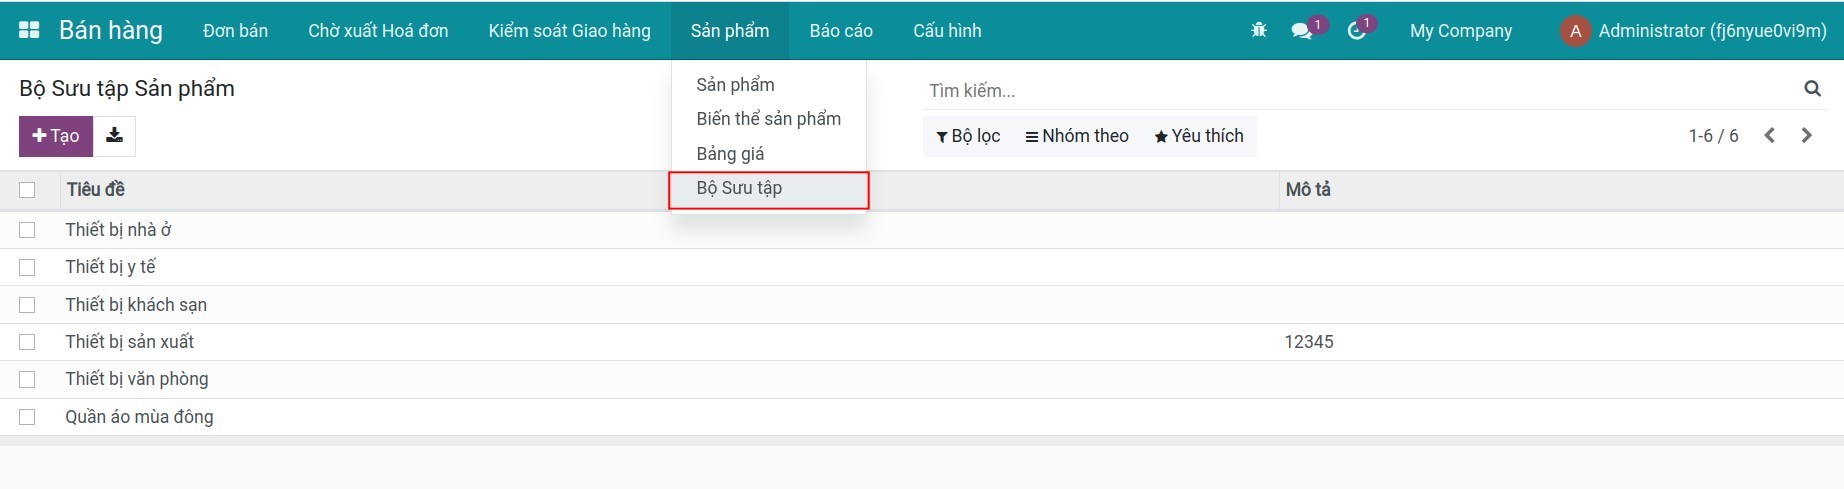Select Bảng giá from Sản phẩm menu

coord(730,153)
